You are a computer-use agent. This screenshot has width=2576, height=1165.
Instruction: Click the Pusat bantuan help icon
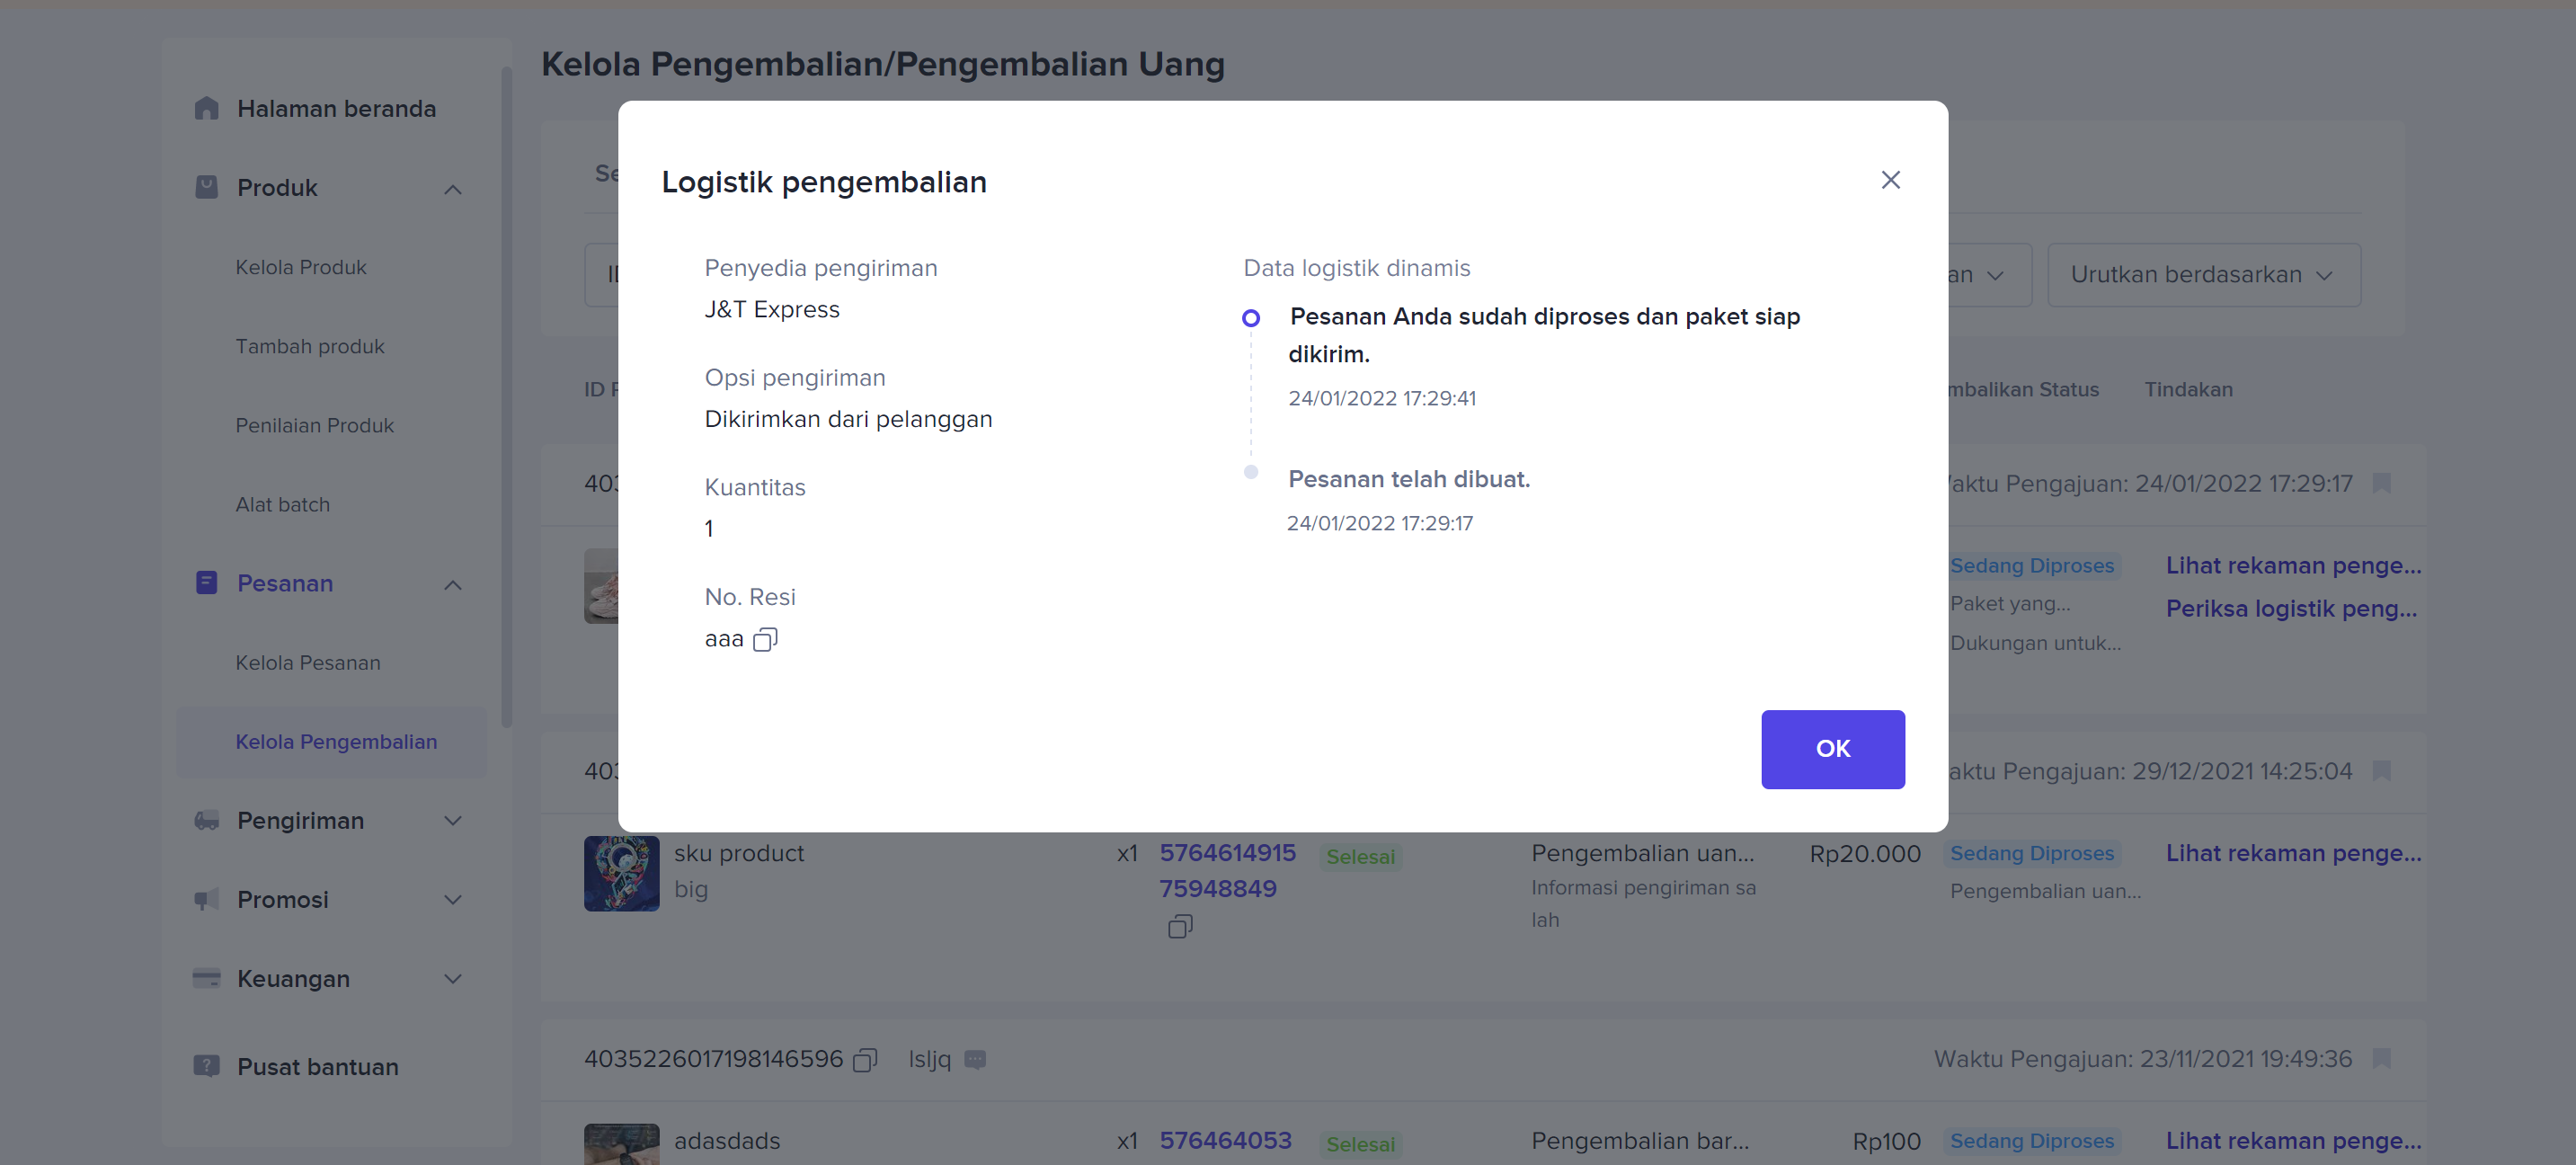point(206,1066)
